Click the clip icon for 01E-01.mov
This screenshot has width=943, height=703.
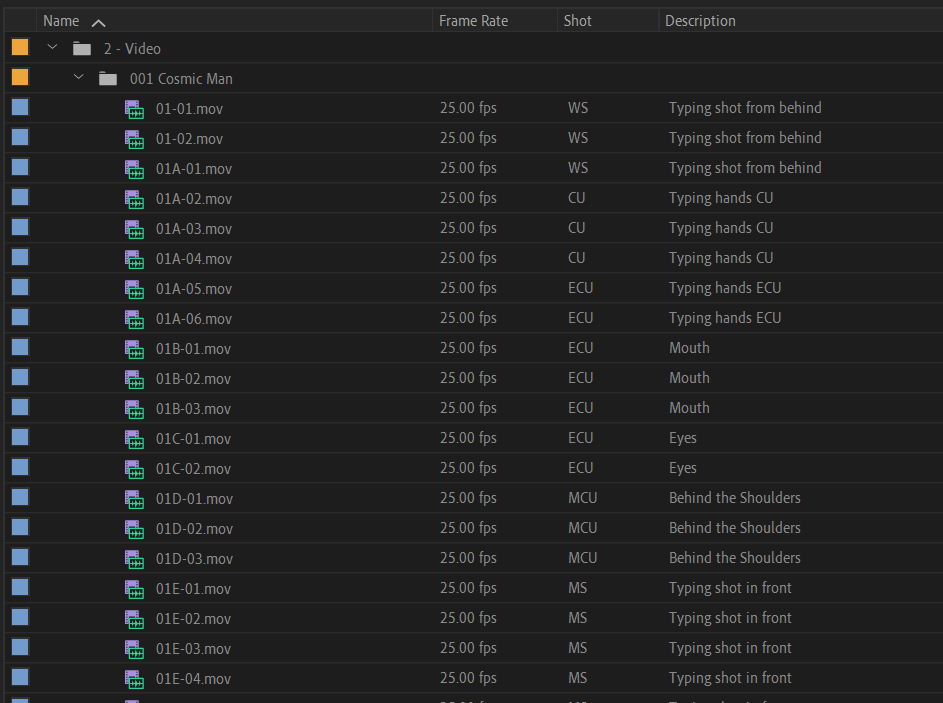click(134, 589)
